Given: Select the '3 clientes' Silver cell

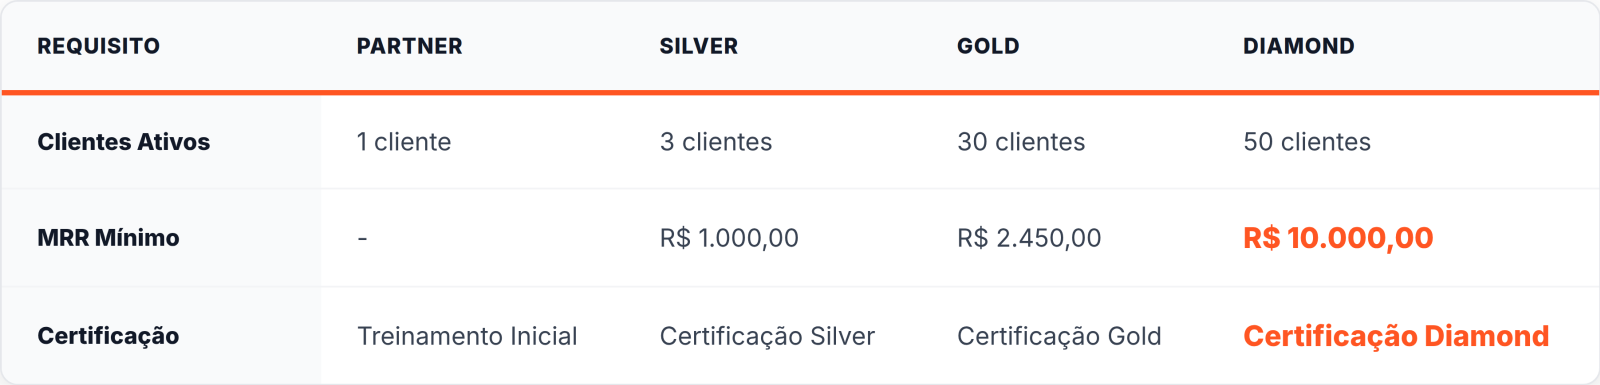Looking at the screenshot, I should point(716,142).
